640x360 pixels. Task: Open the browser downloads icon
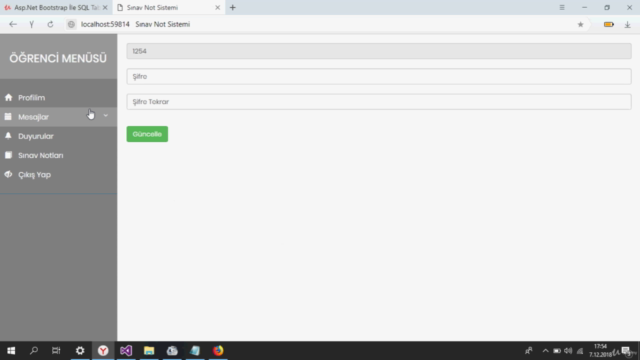[627, 24]
